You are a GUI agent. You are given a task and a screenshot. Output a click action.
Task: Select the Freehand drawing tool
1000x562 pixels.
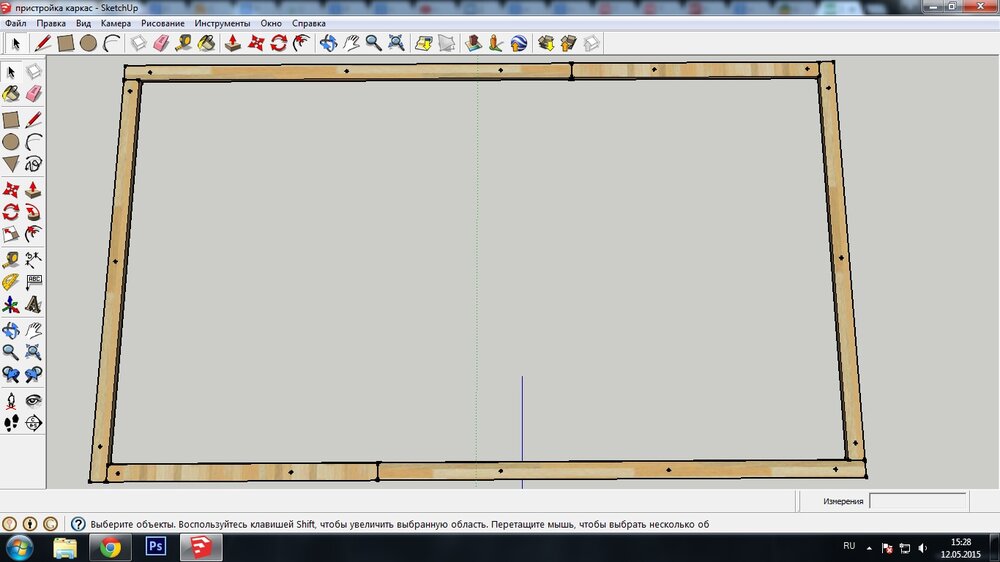click(x=33, y=164)
